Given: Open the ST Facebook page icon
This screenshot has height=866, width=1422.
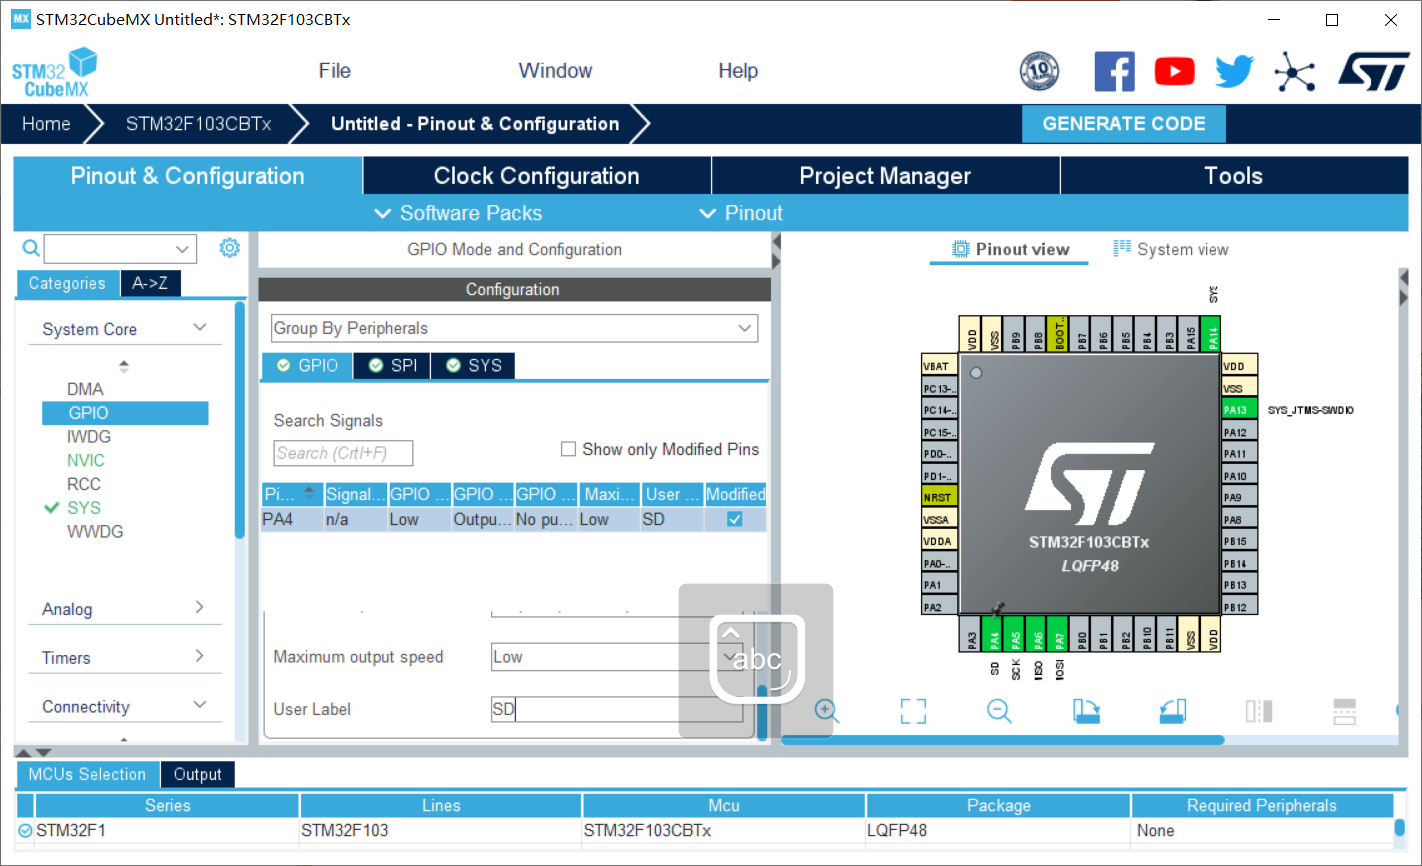Looking at the screenshot, I should point(1114,71).
